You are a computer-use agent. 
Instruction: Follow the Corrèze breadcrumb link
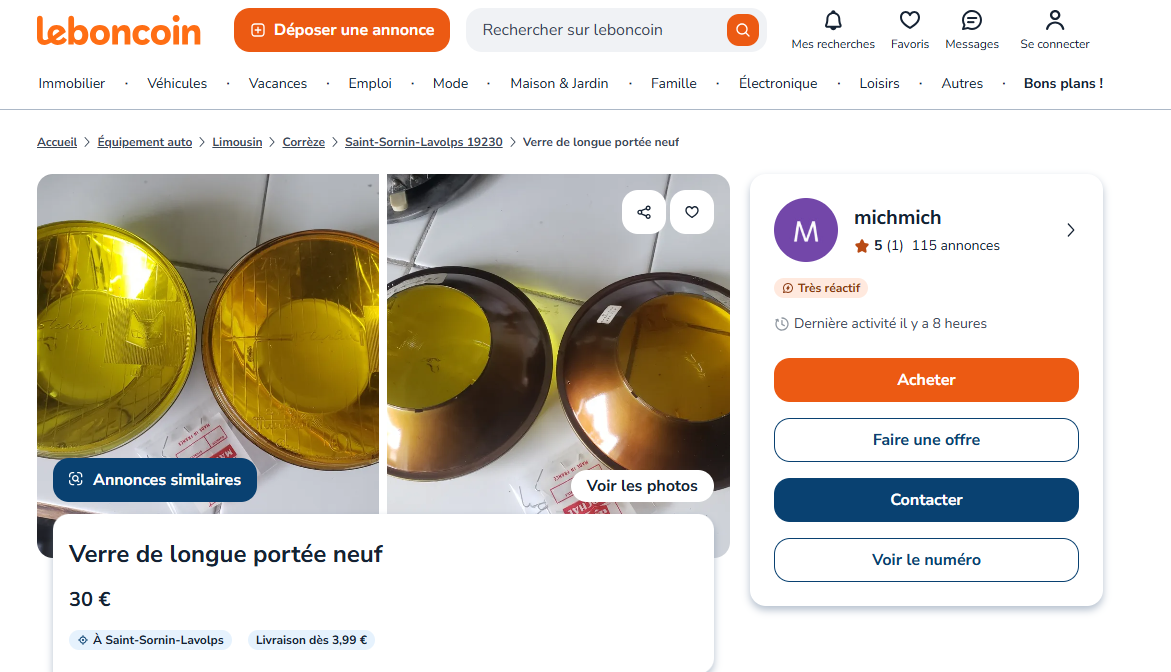coord(303,142)
